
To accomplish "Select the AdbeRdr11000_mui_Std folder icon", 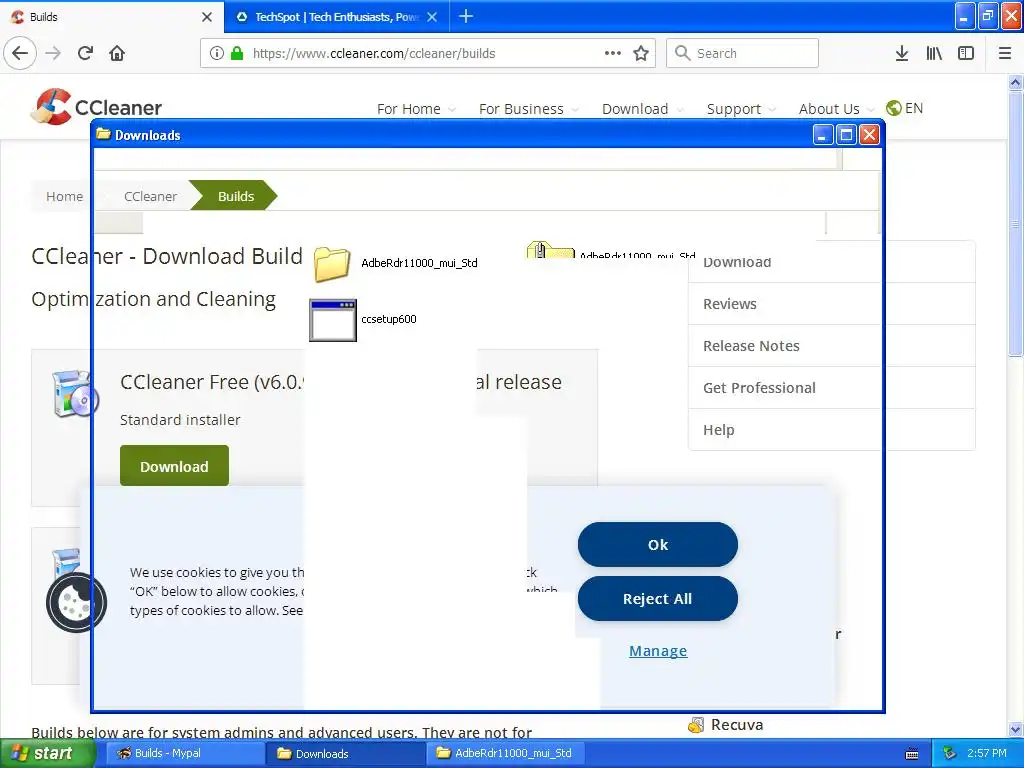I will point(332,264).
